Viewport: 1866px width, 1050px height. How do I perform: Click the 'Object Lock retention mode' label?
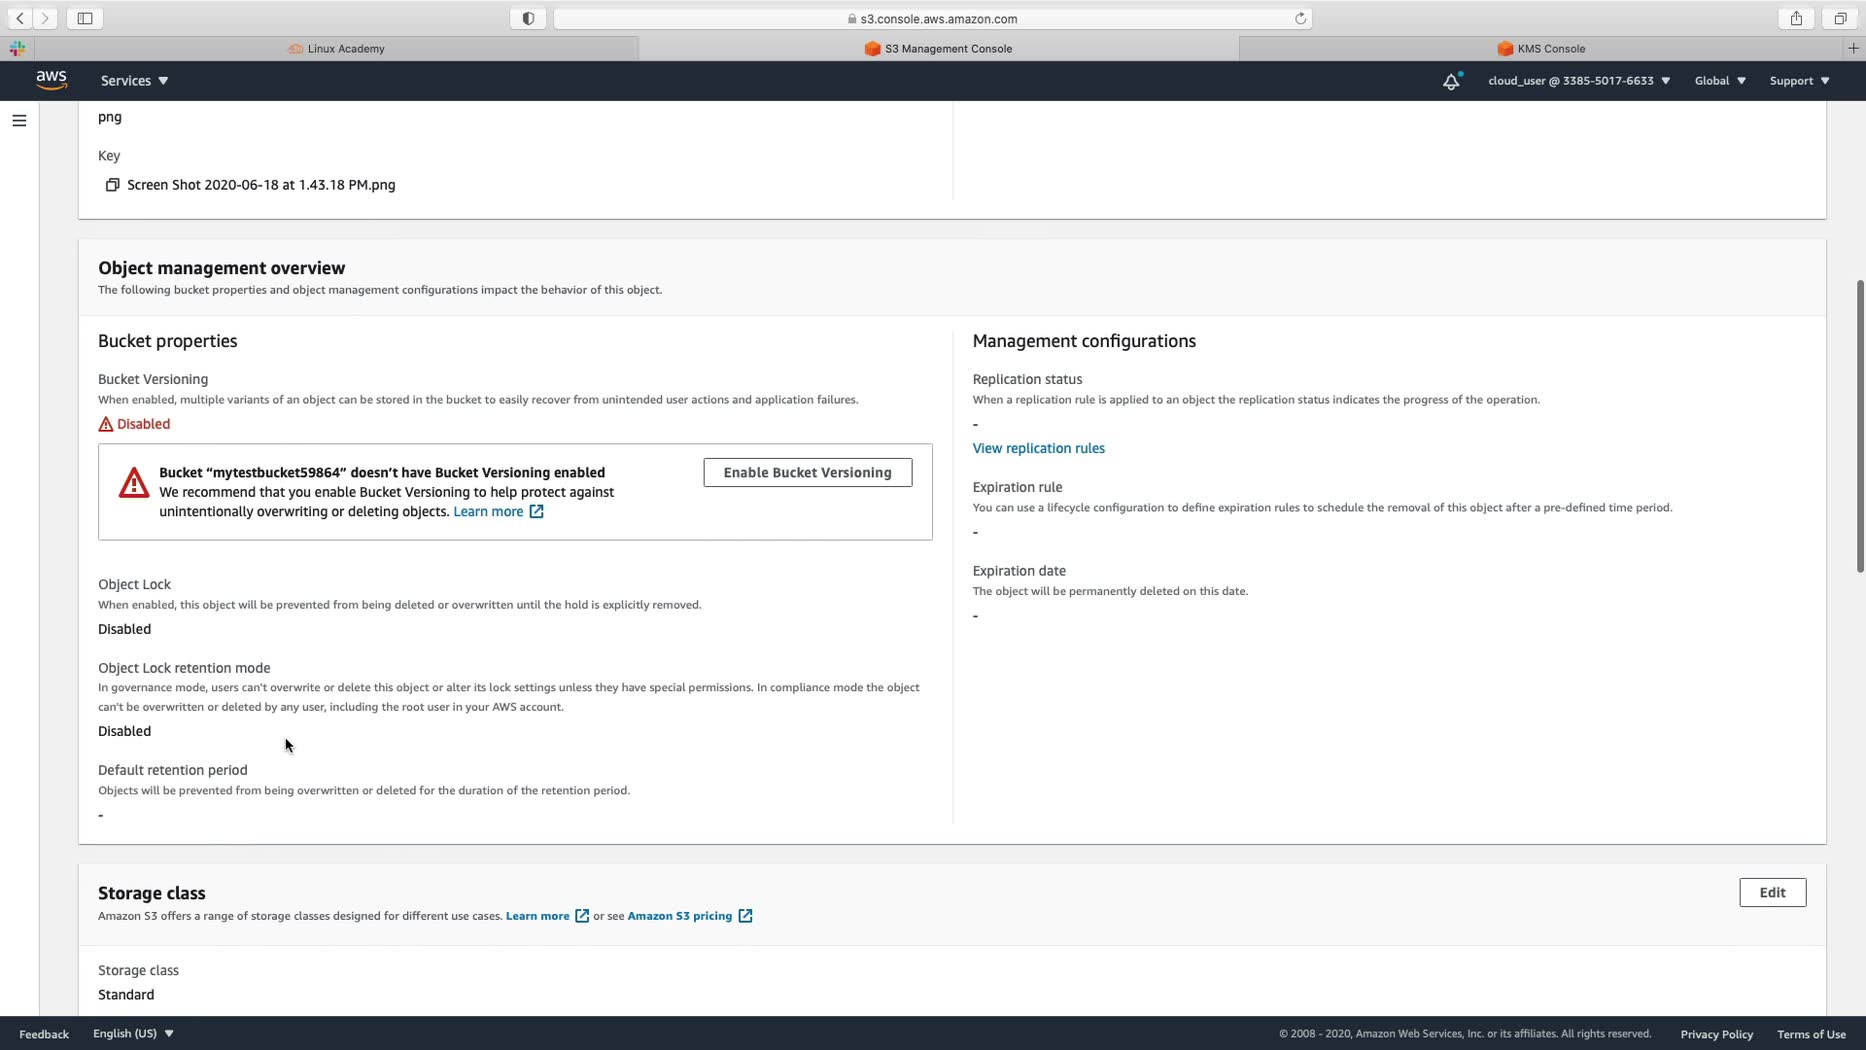[184, 668]
